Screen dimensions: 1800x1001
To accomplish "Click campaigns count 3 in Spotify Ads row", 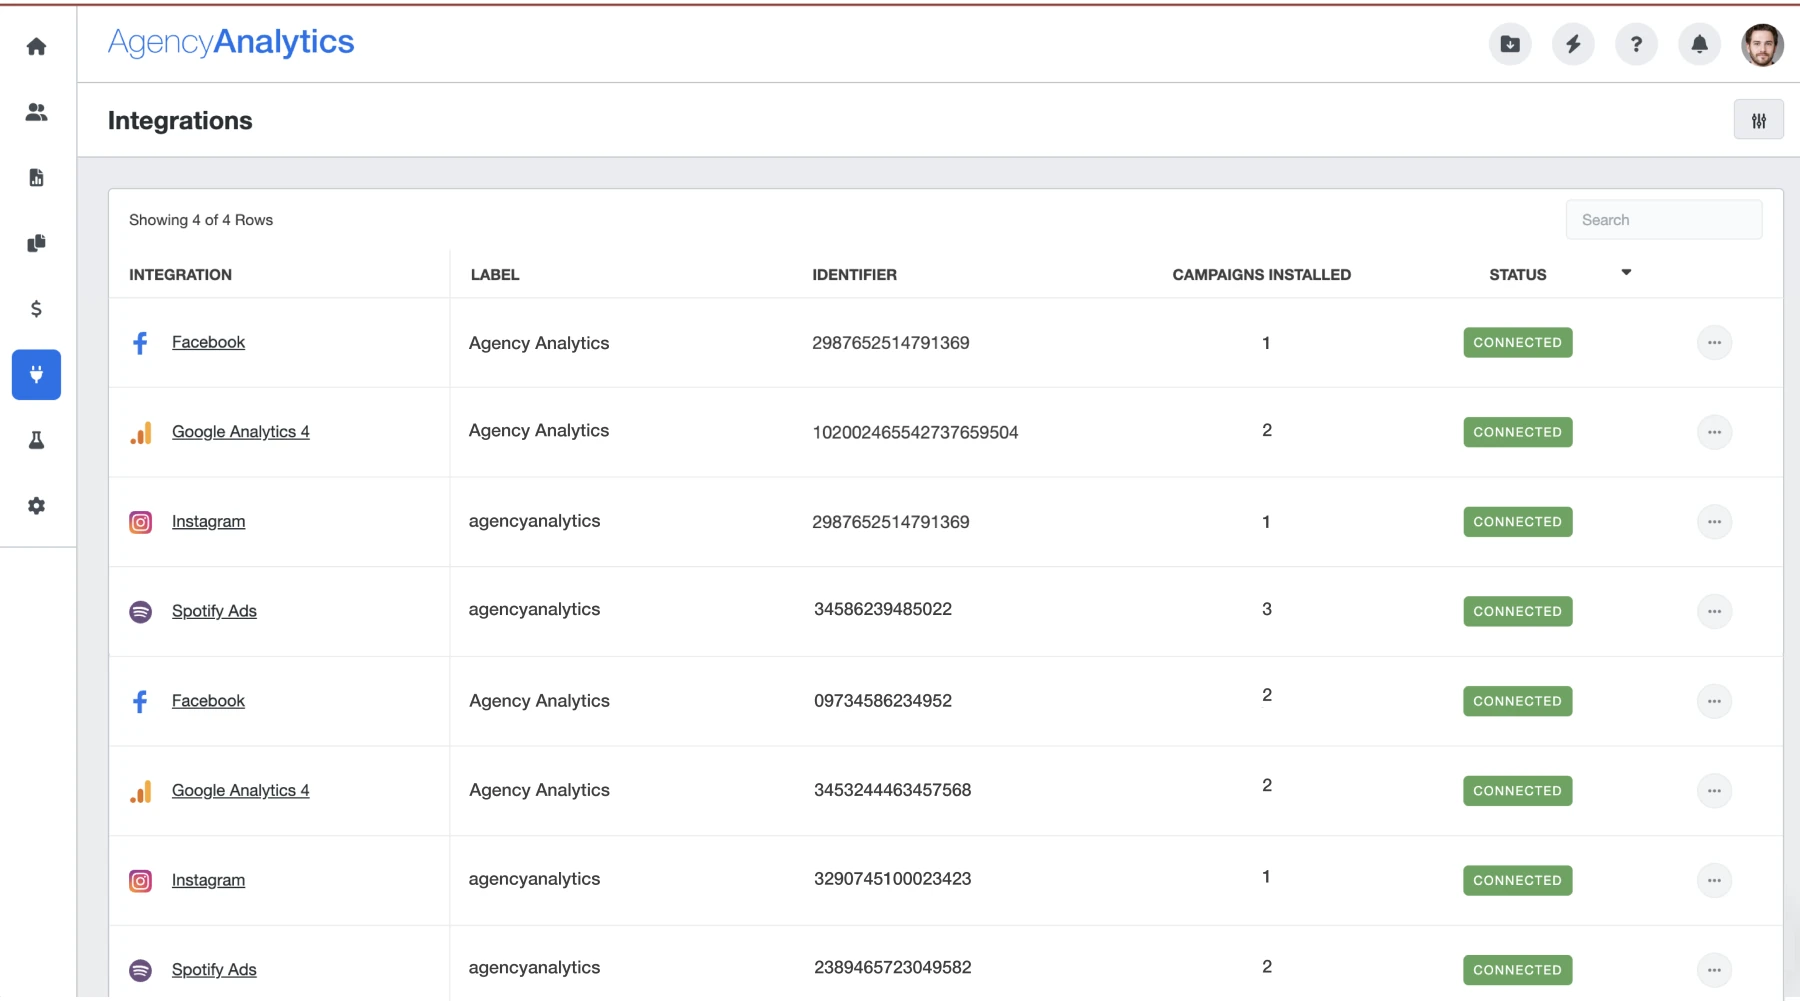I will pos(1267,609).
